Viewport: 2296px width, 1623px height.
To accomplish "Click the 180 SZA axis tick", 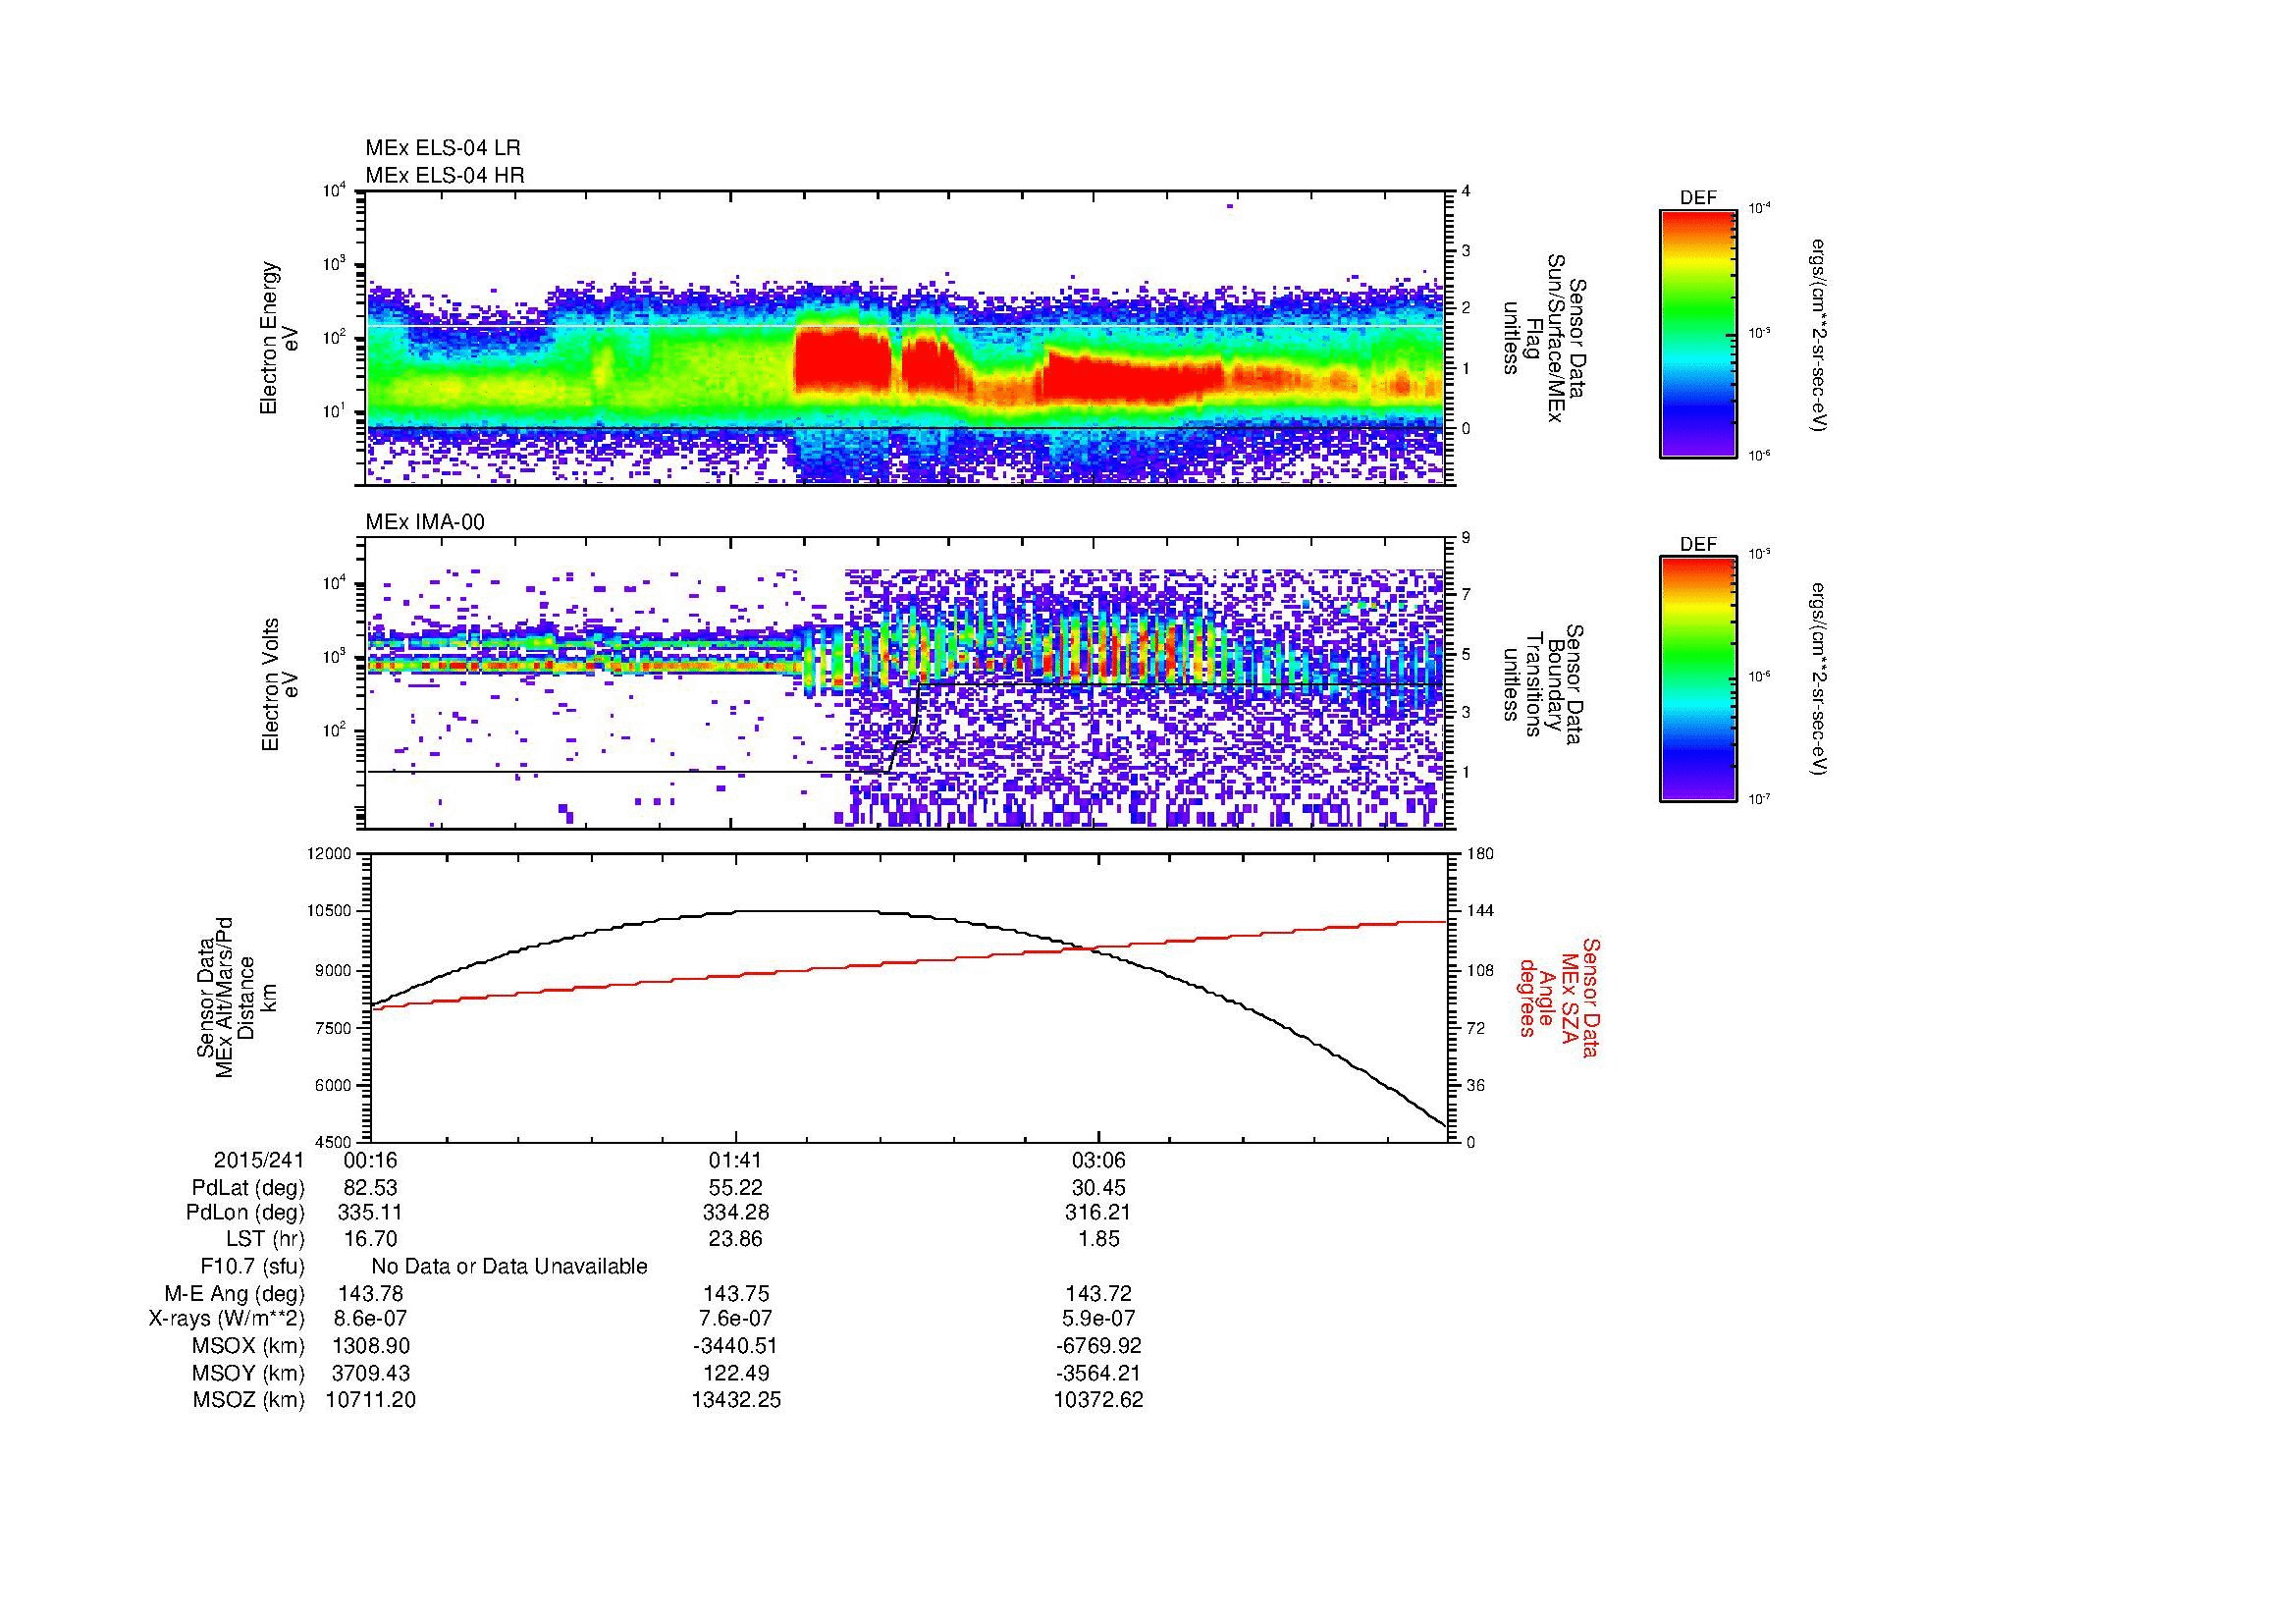I will [1480, 854].
